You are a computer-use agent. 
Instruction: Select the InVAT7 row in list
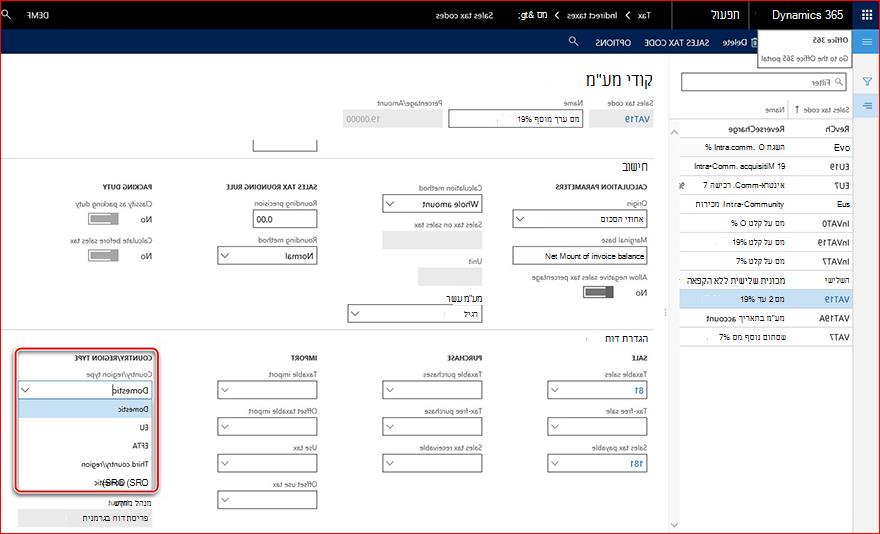tap(766, 261)
